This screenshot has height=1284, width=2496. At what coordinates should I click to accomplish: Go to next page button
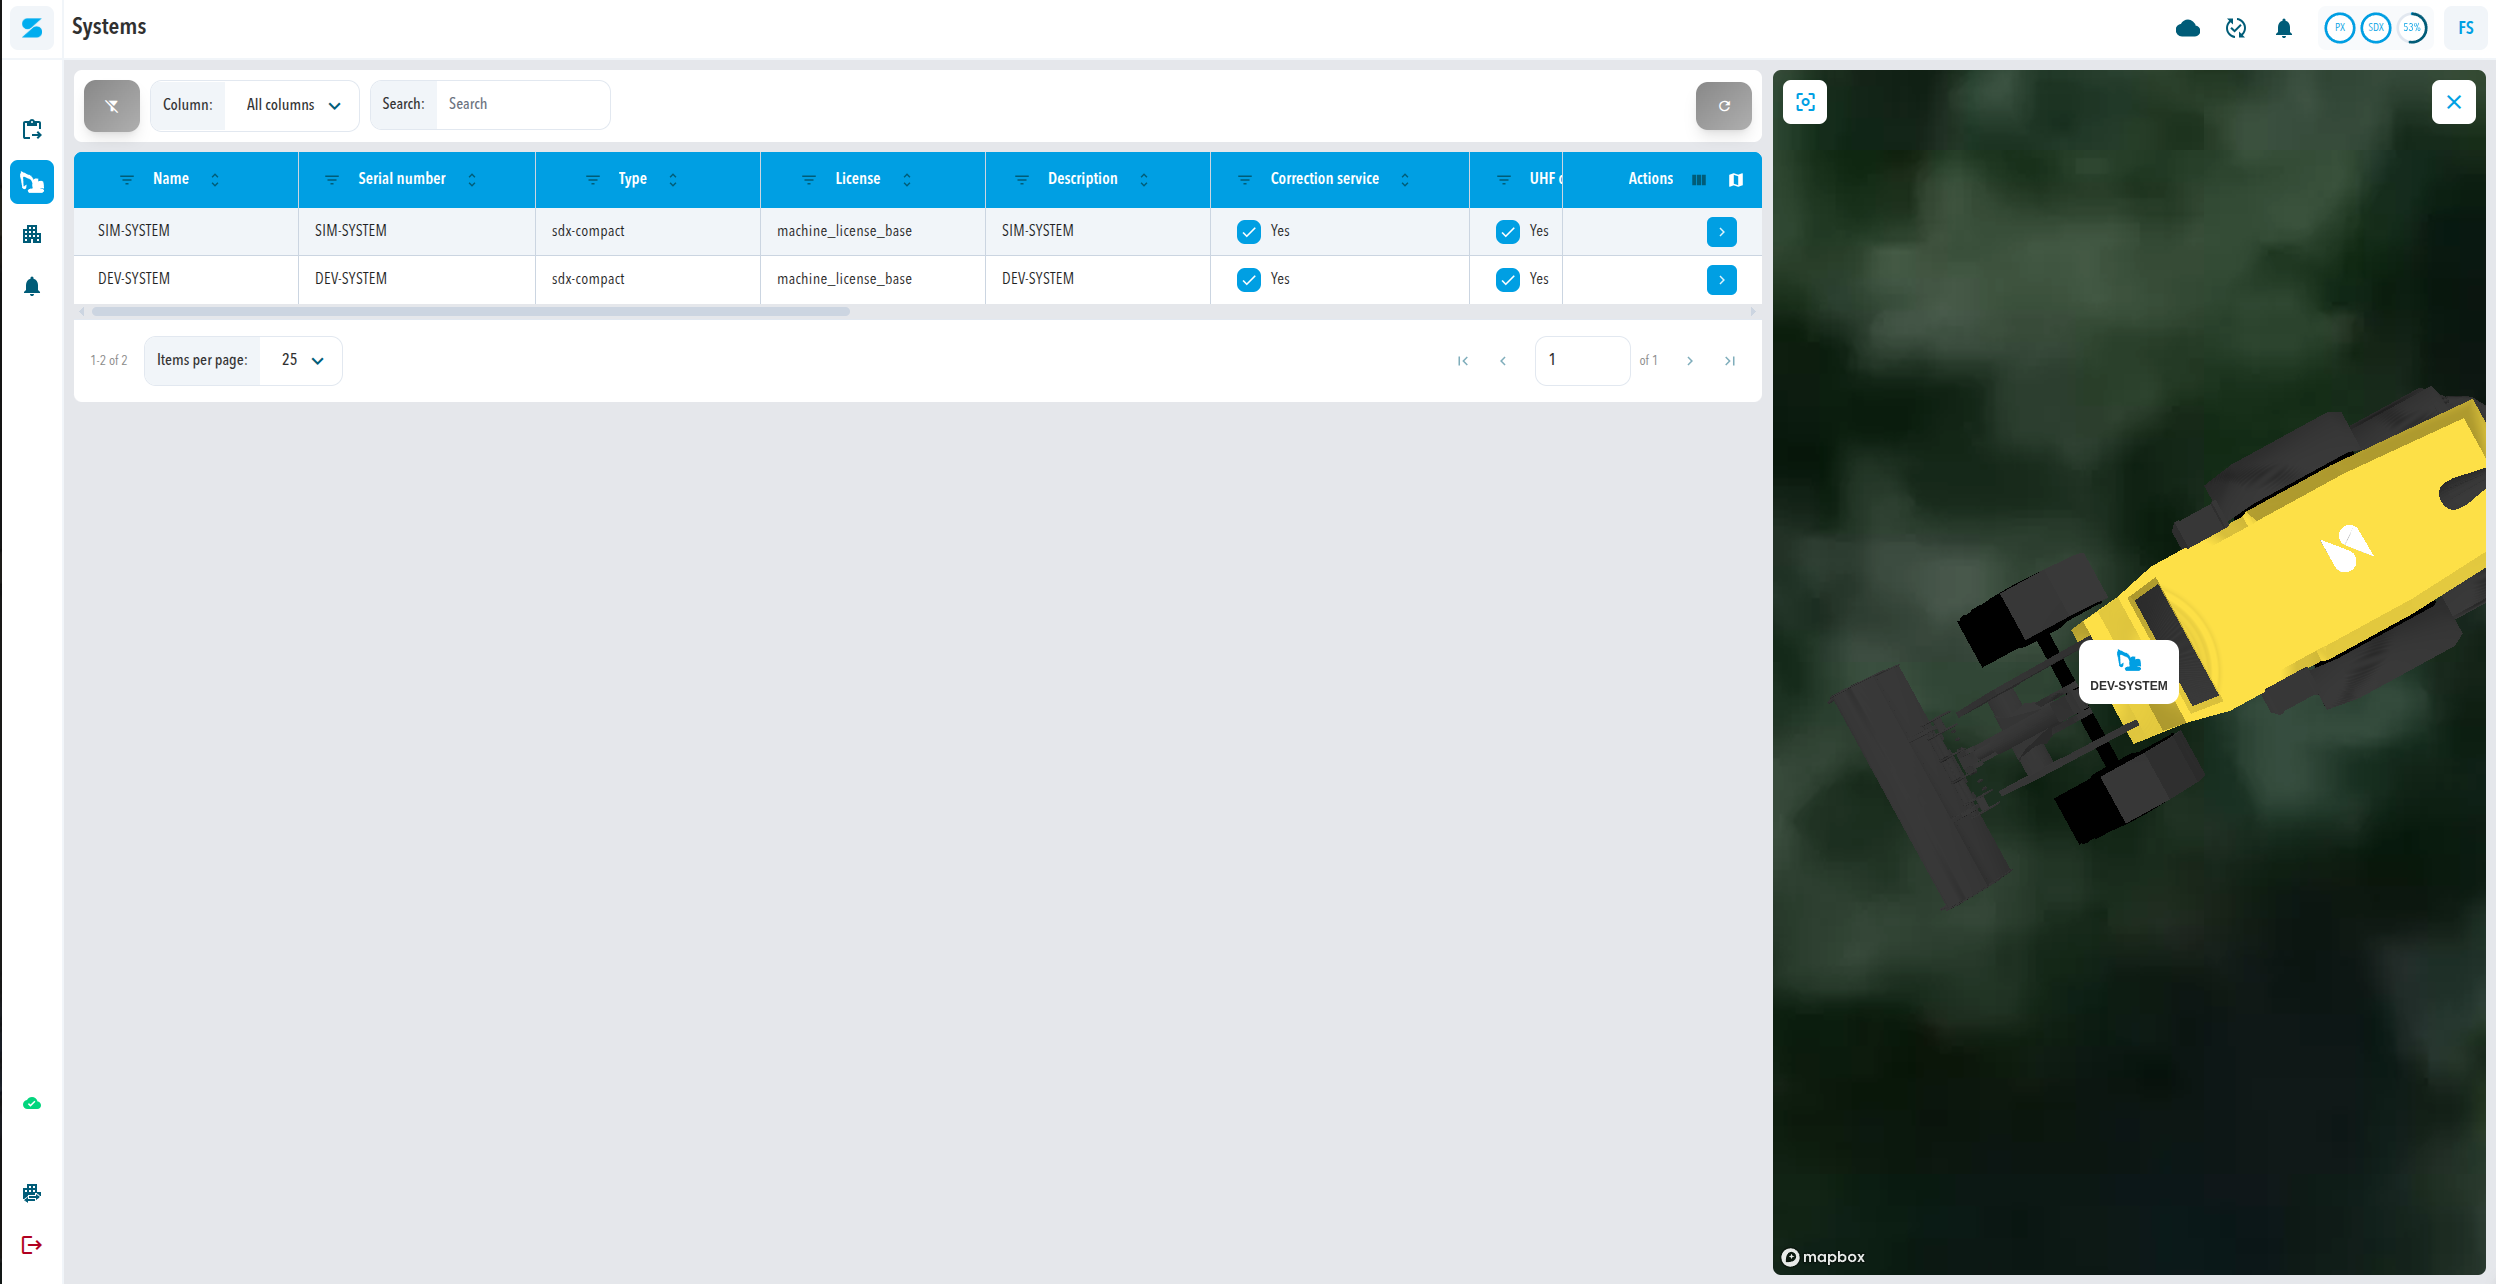[x=1690, y=361]
